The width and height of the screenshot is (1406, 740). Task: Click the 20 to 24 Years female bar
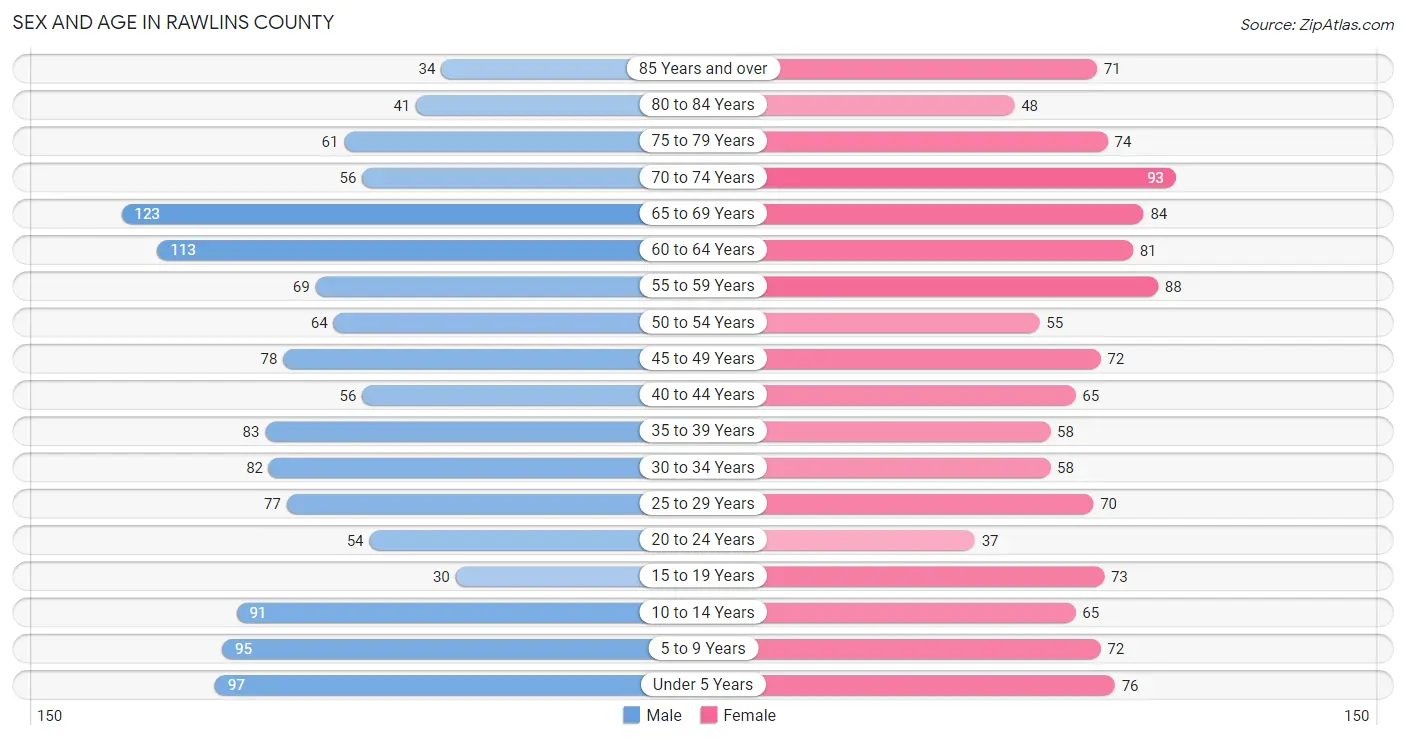868,540
